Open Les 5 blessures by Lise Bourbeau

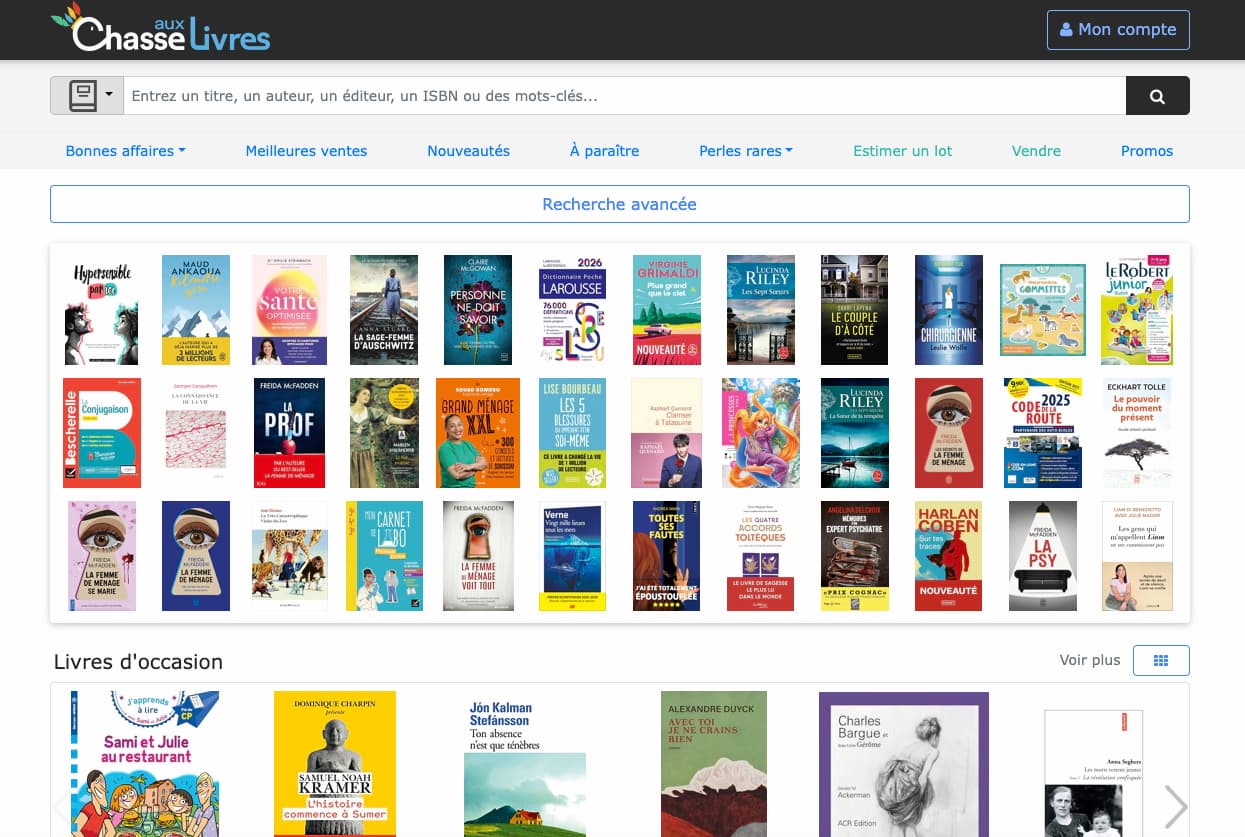click(572, 433)
